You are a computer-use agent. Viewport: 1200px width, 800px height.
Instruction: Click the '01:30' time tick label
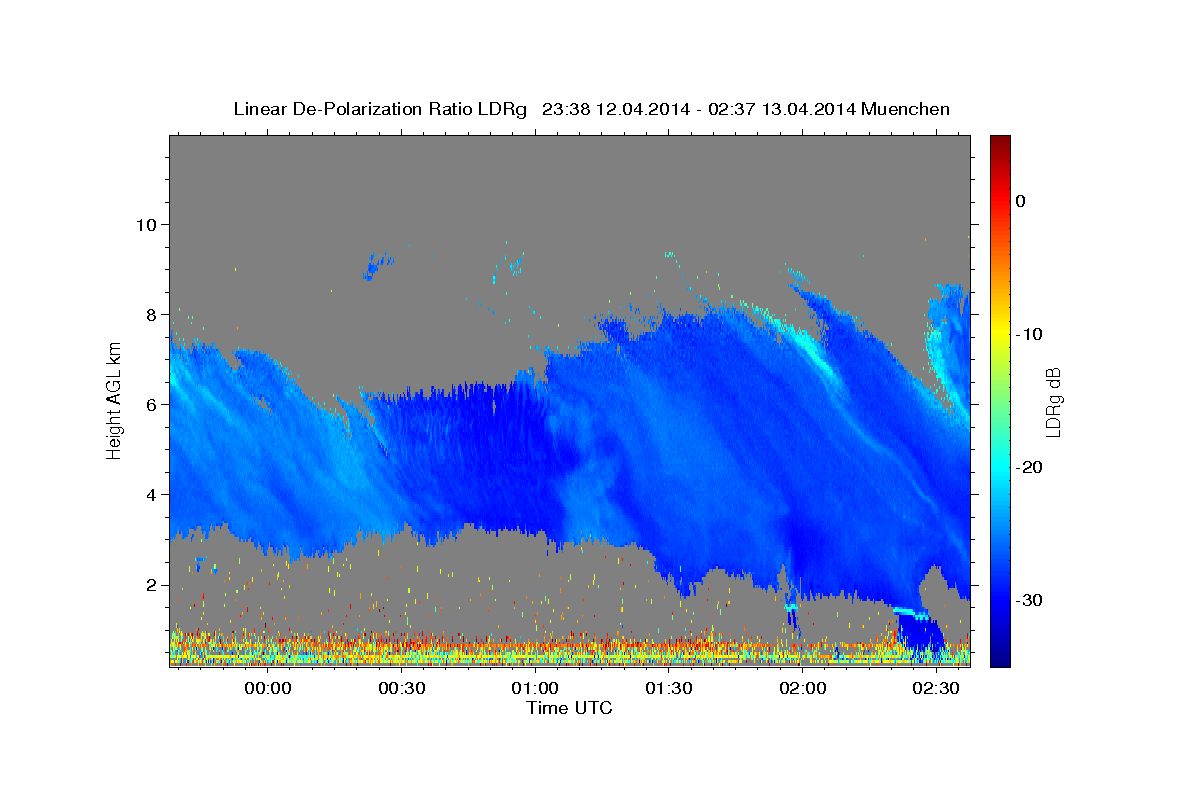point(669,688)
